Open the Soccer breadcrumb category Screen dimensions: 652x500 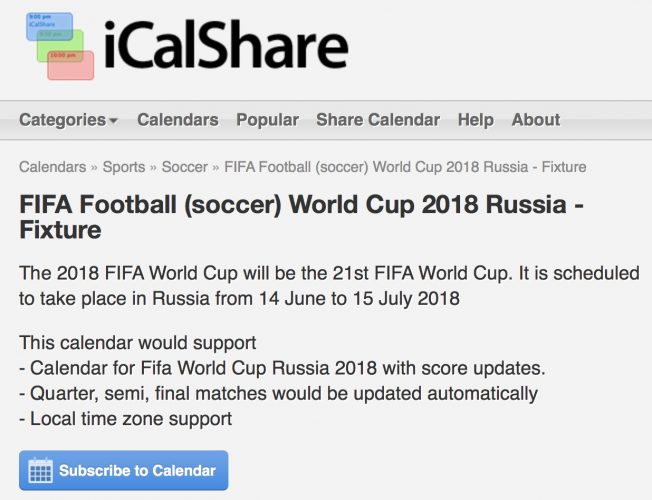[185, 167]
